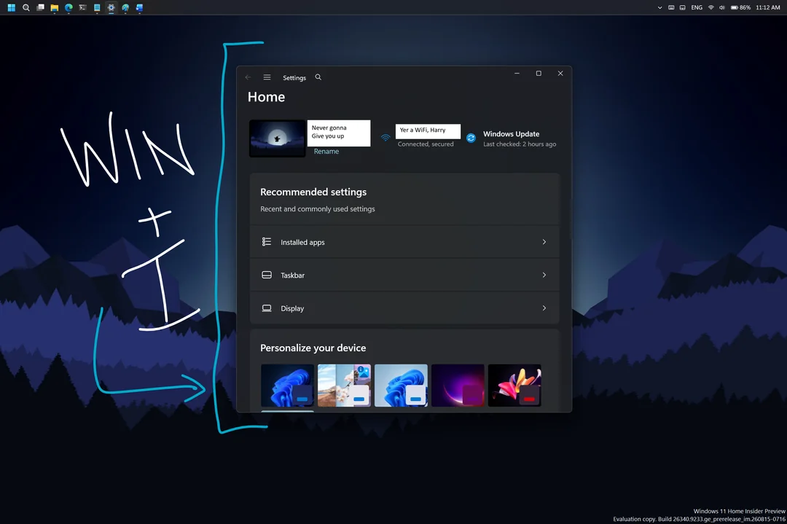Launch File Explorer from taskbar

pos(54,8)
